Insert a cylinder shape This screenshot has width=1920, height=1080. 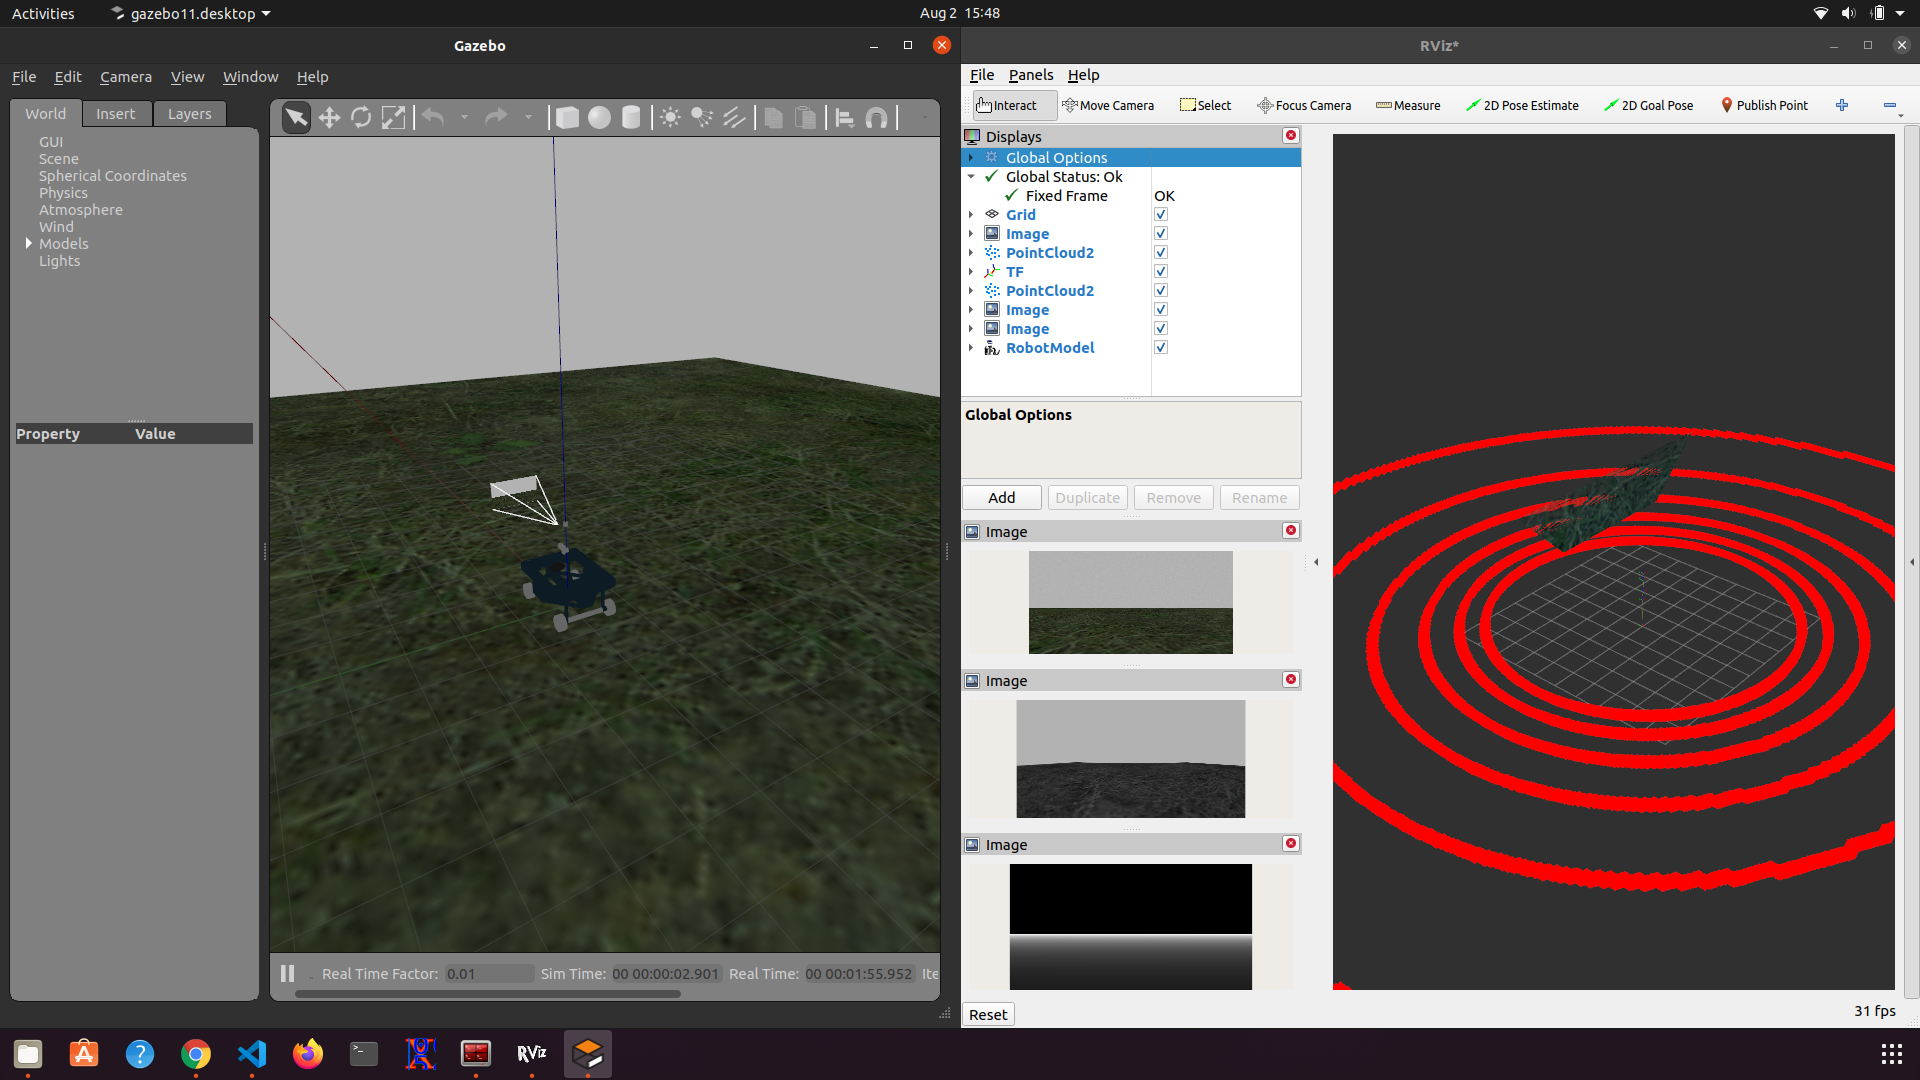(631, 118)
